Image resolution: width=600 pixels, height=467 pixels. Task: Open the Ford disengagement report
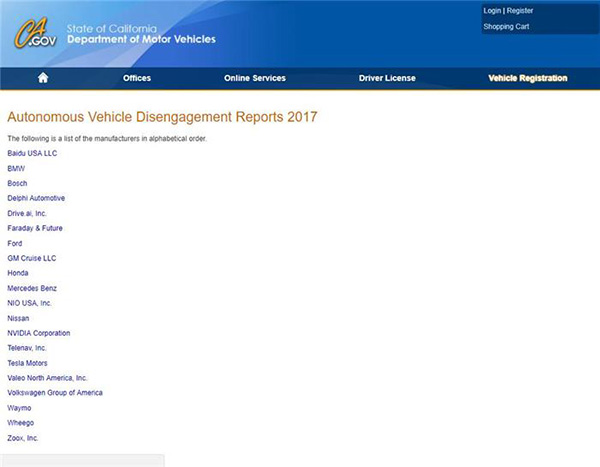coord(15,243)
